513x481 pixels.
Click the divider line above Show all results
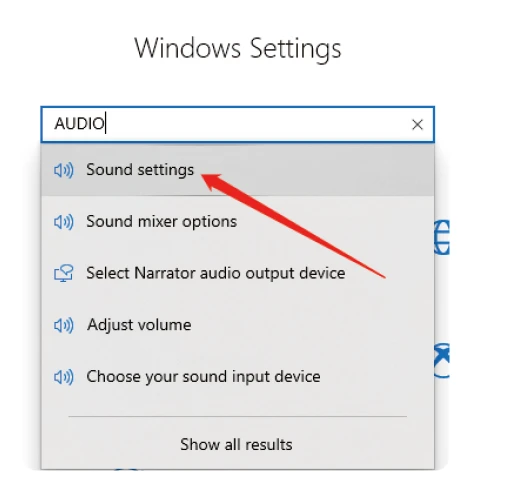point(238,416)
